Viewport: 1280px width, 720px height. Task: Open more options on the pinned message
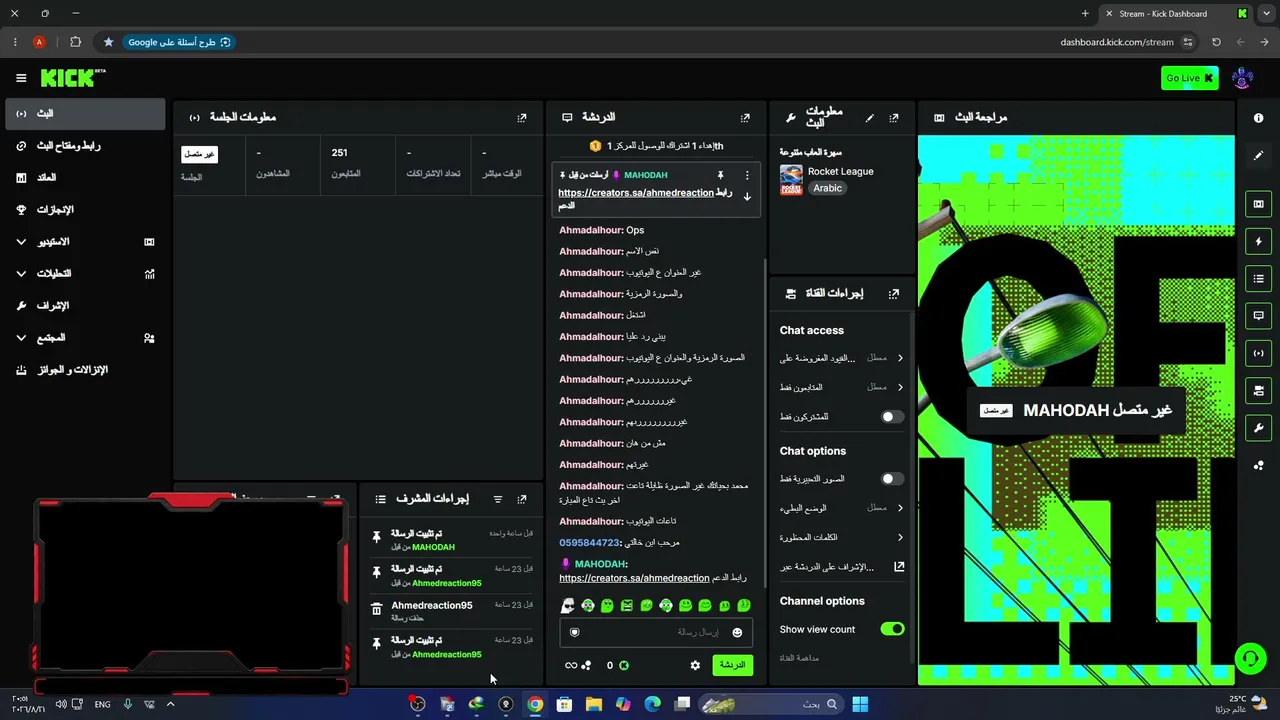(x=747, y=175)
